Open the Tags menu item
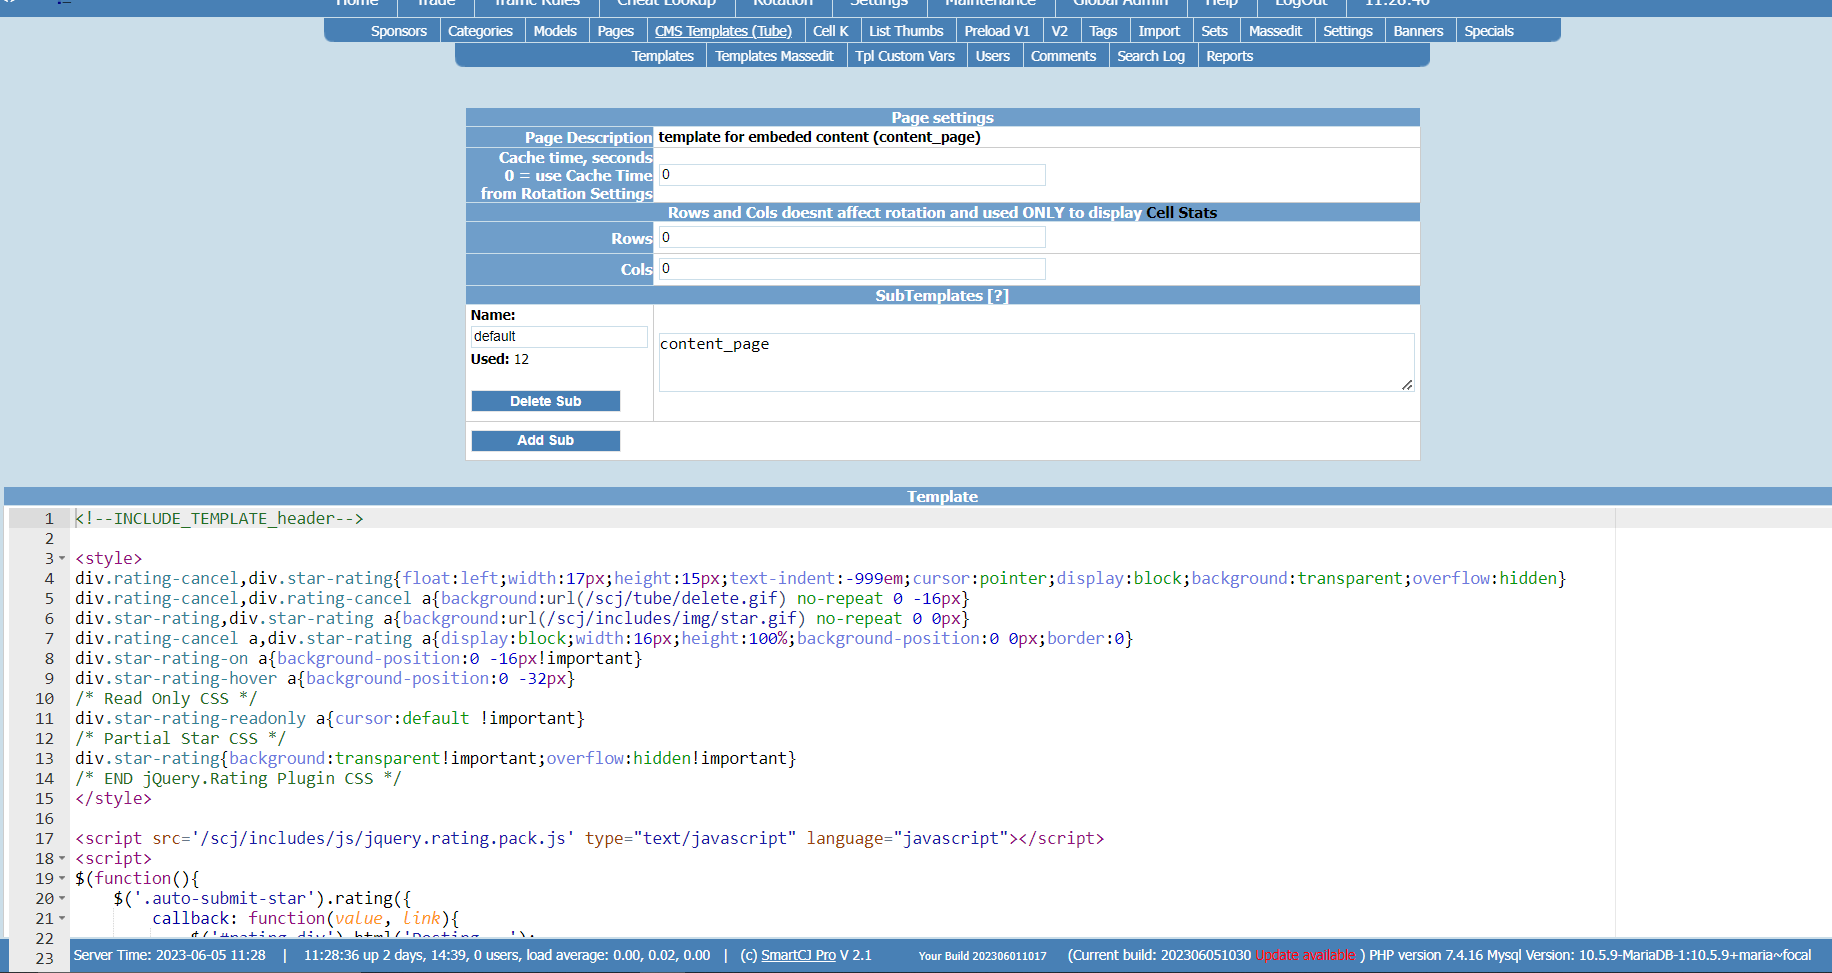The height and width of the screenshot is (973, 1832). click(x=1103, y=31)
